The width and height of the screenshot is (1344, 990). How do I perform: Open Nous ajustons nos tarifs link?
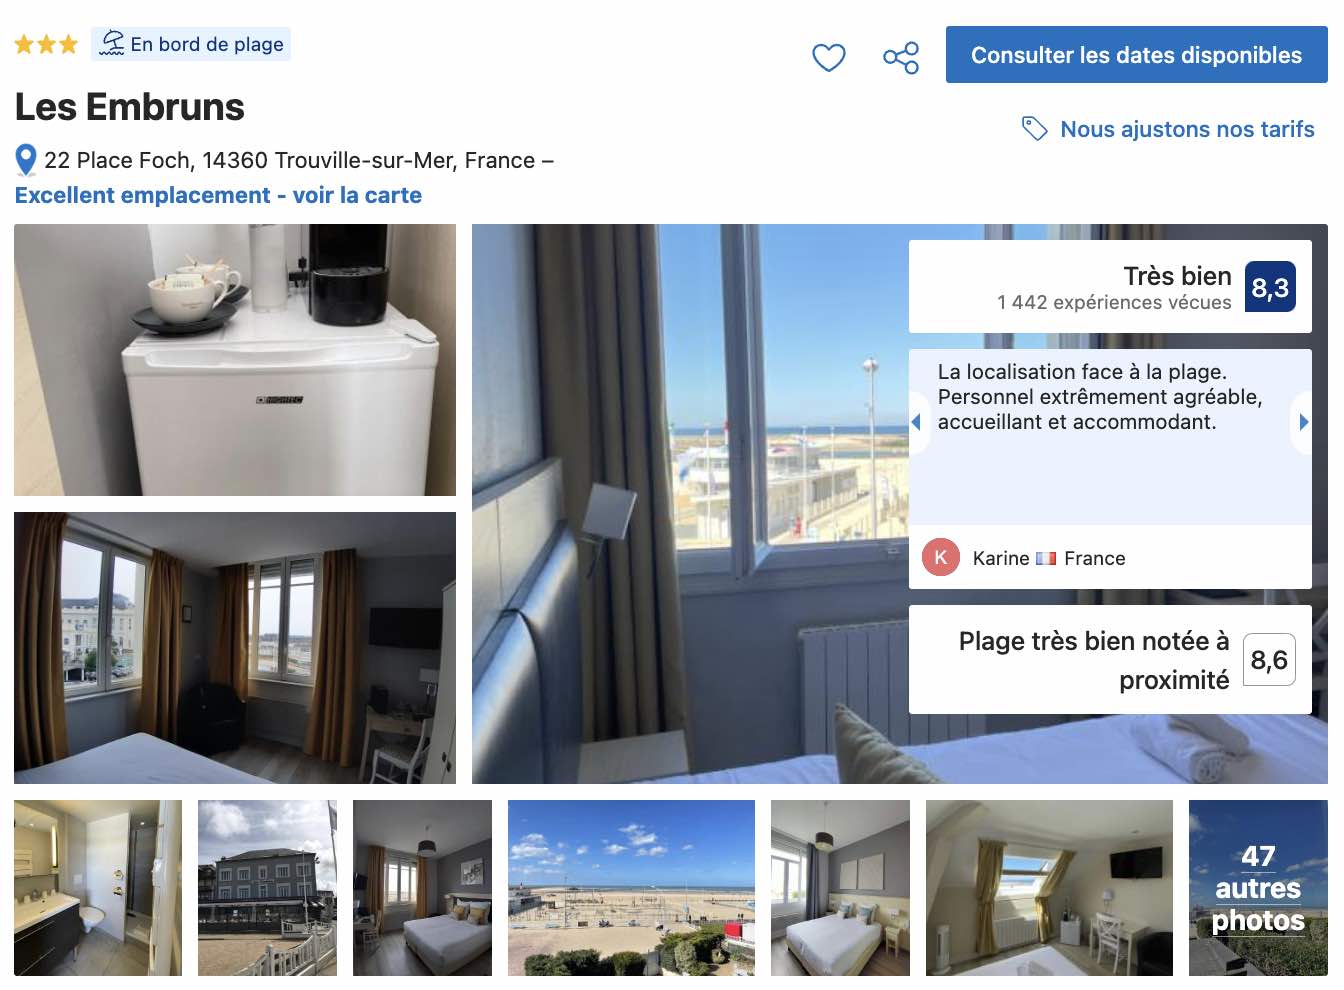[1187, 129]
